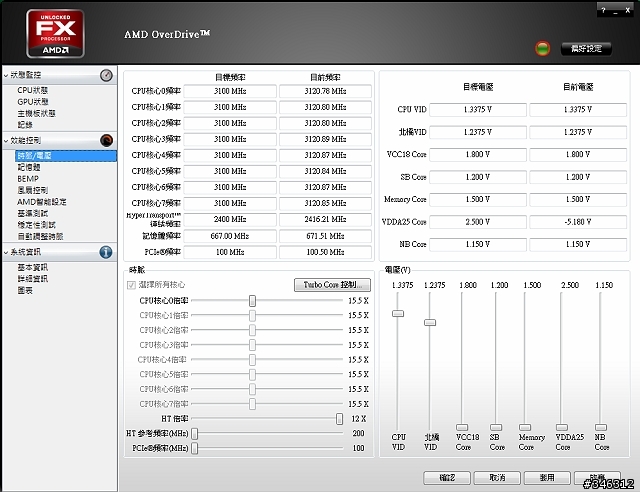Click the Apply button at bottom
Viewport: 640px width, 492px height.
(547, 478)
